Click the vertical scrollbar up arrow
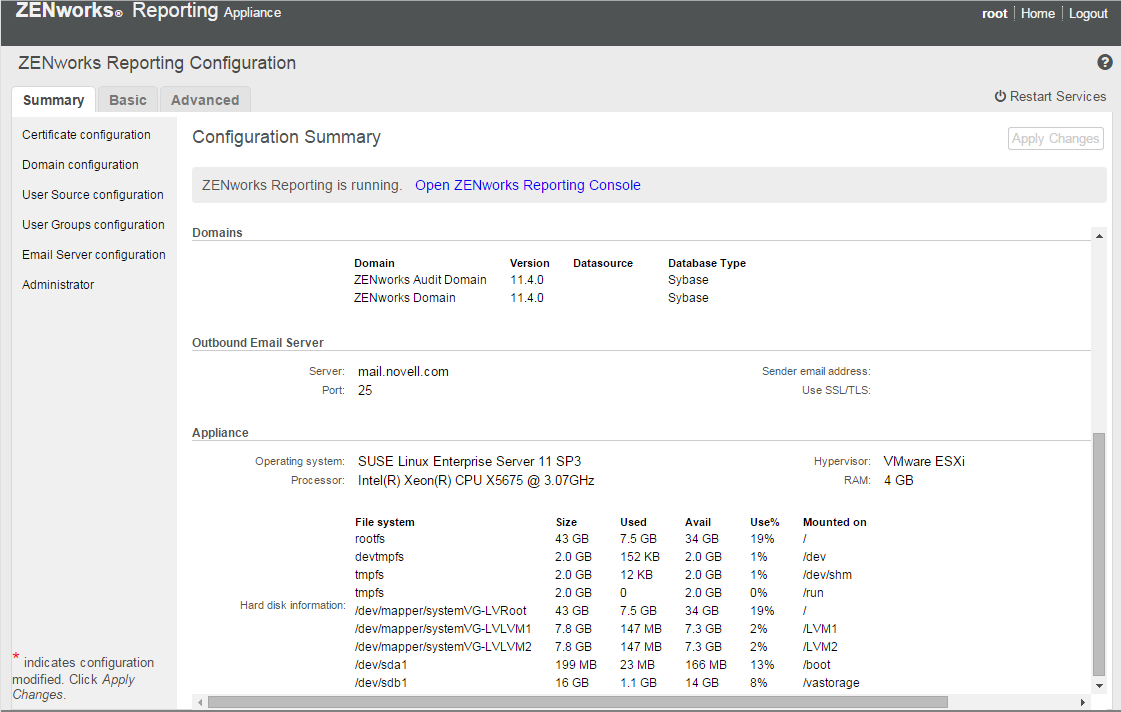 (1100, 236)
